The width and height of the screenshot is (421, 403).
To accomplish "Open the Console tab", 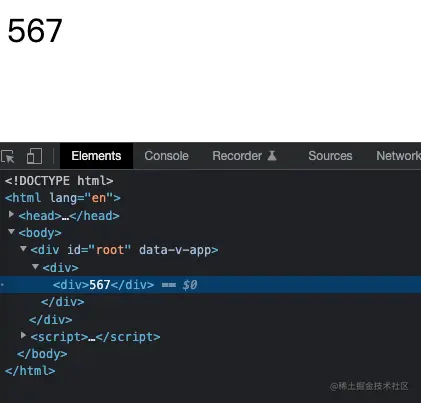I will (x=166, y=156).
